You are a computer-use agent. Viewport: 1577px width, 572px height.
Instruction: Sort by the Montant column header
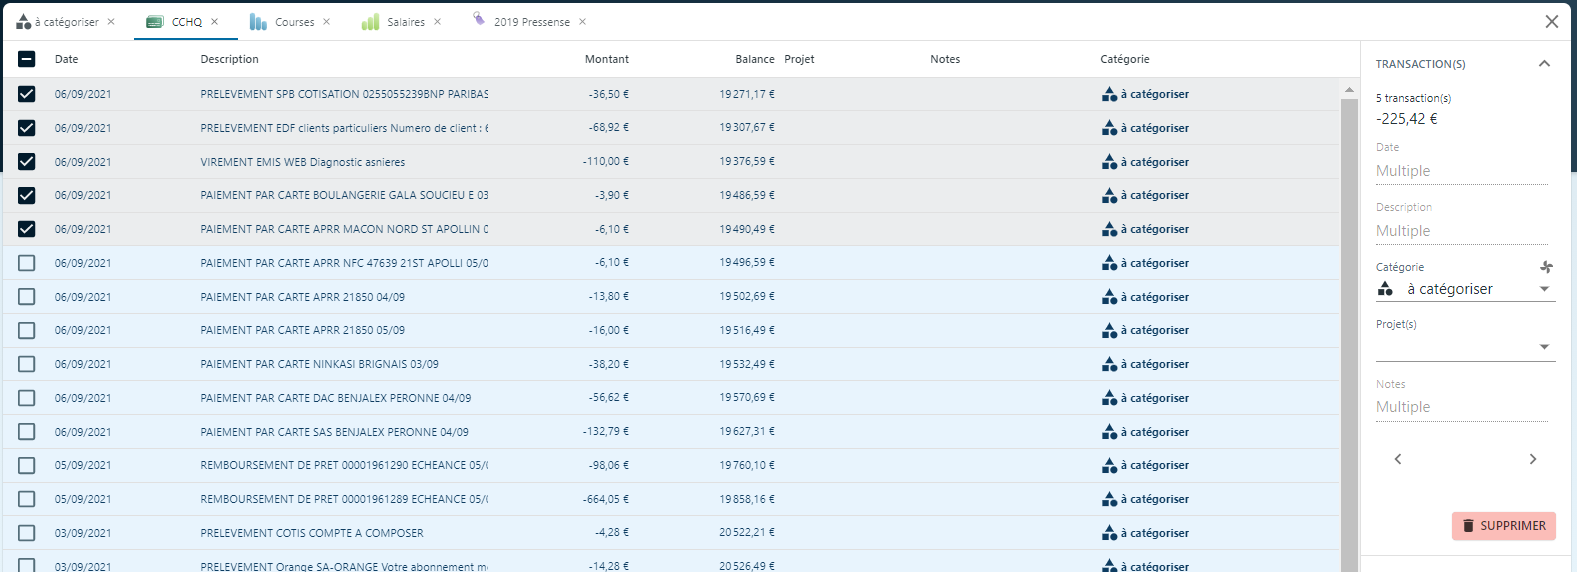click(x=606, y=59)
